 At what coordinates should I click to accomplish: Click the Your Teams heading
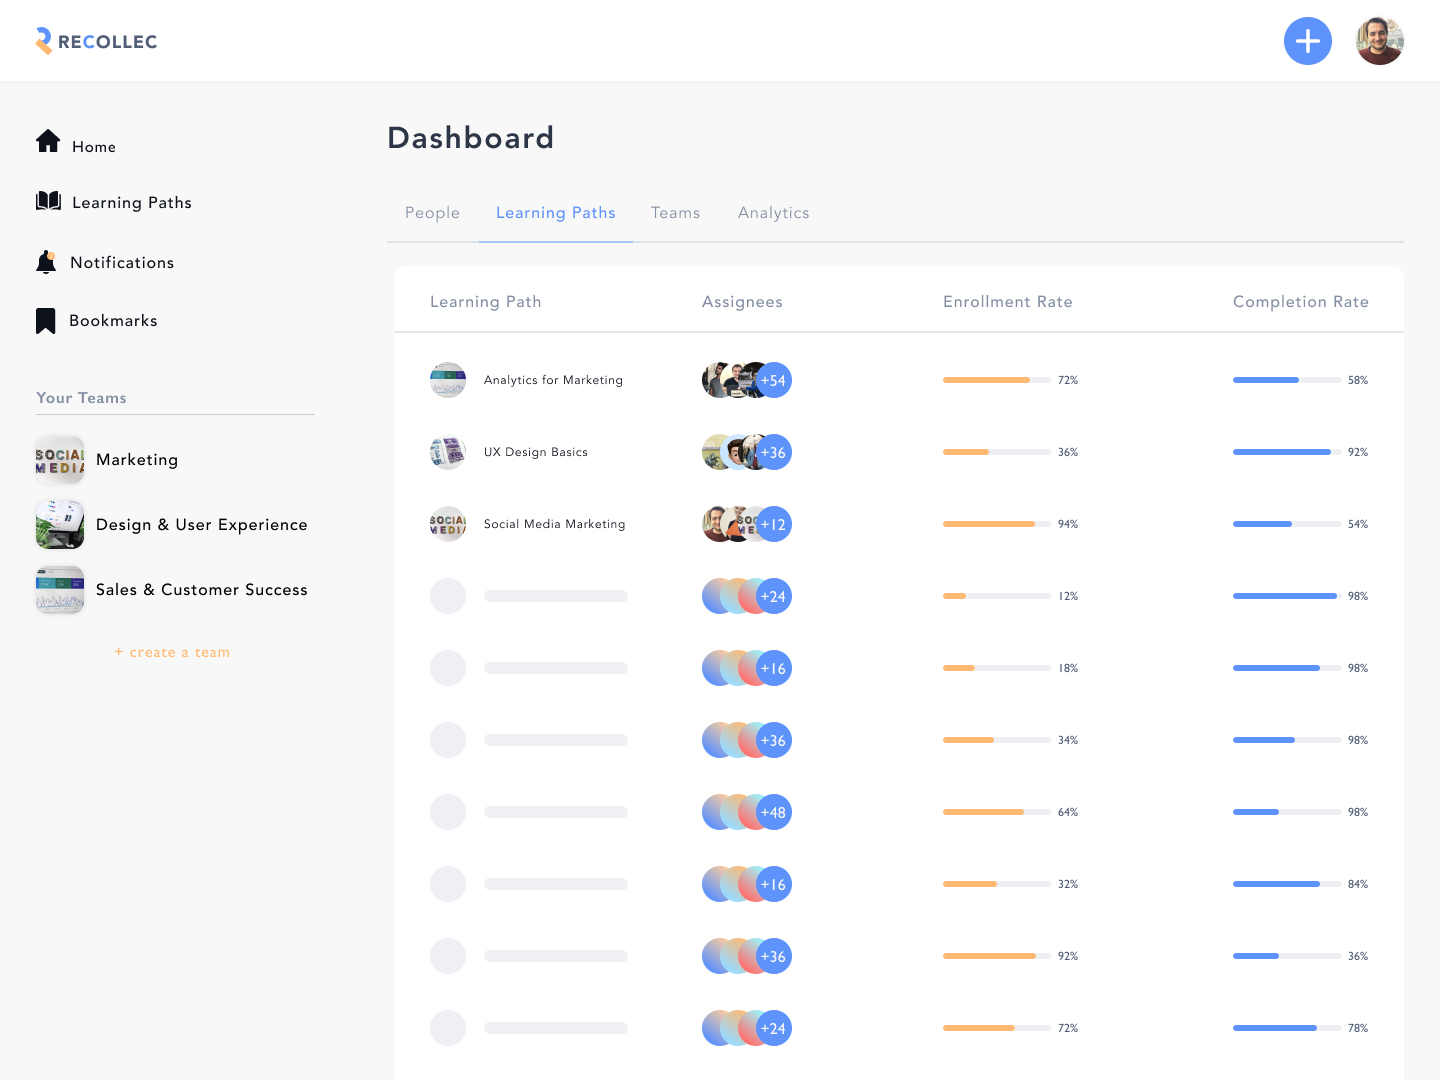tap(82, 398)
